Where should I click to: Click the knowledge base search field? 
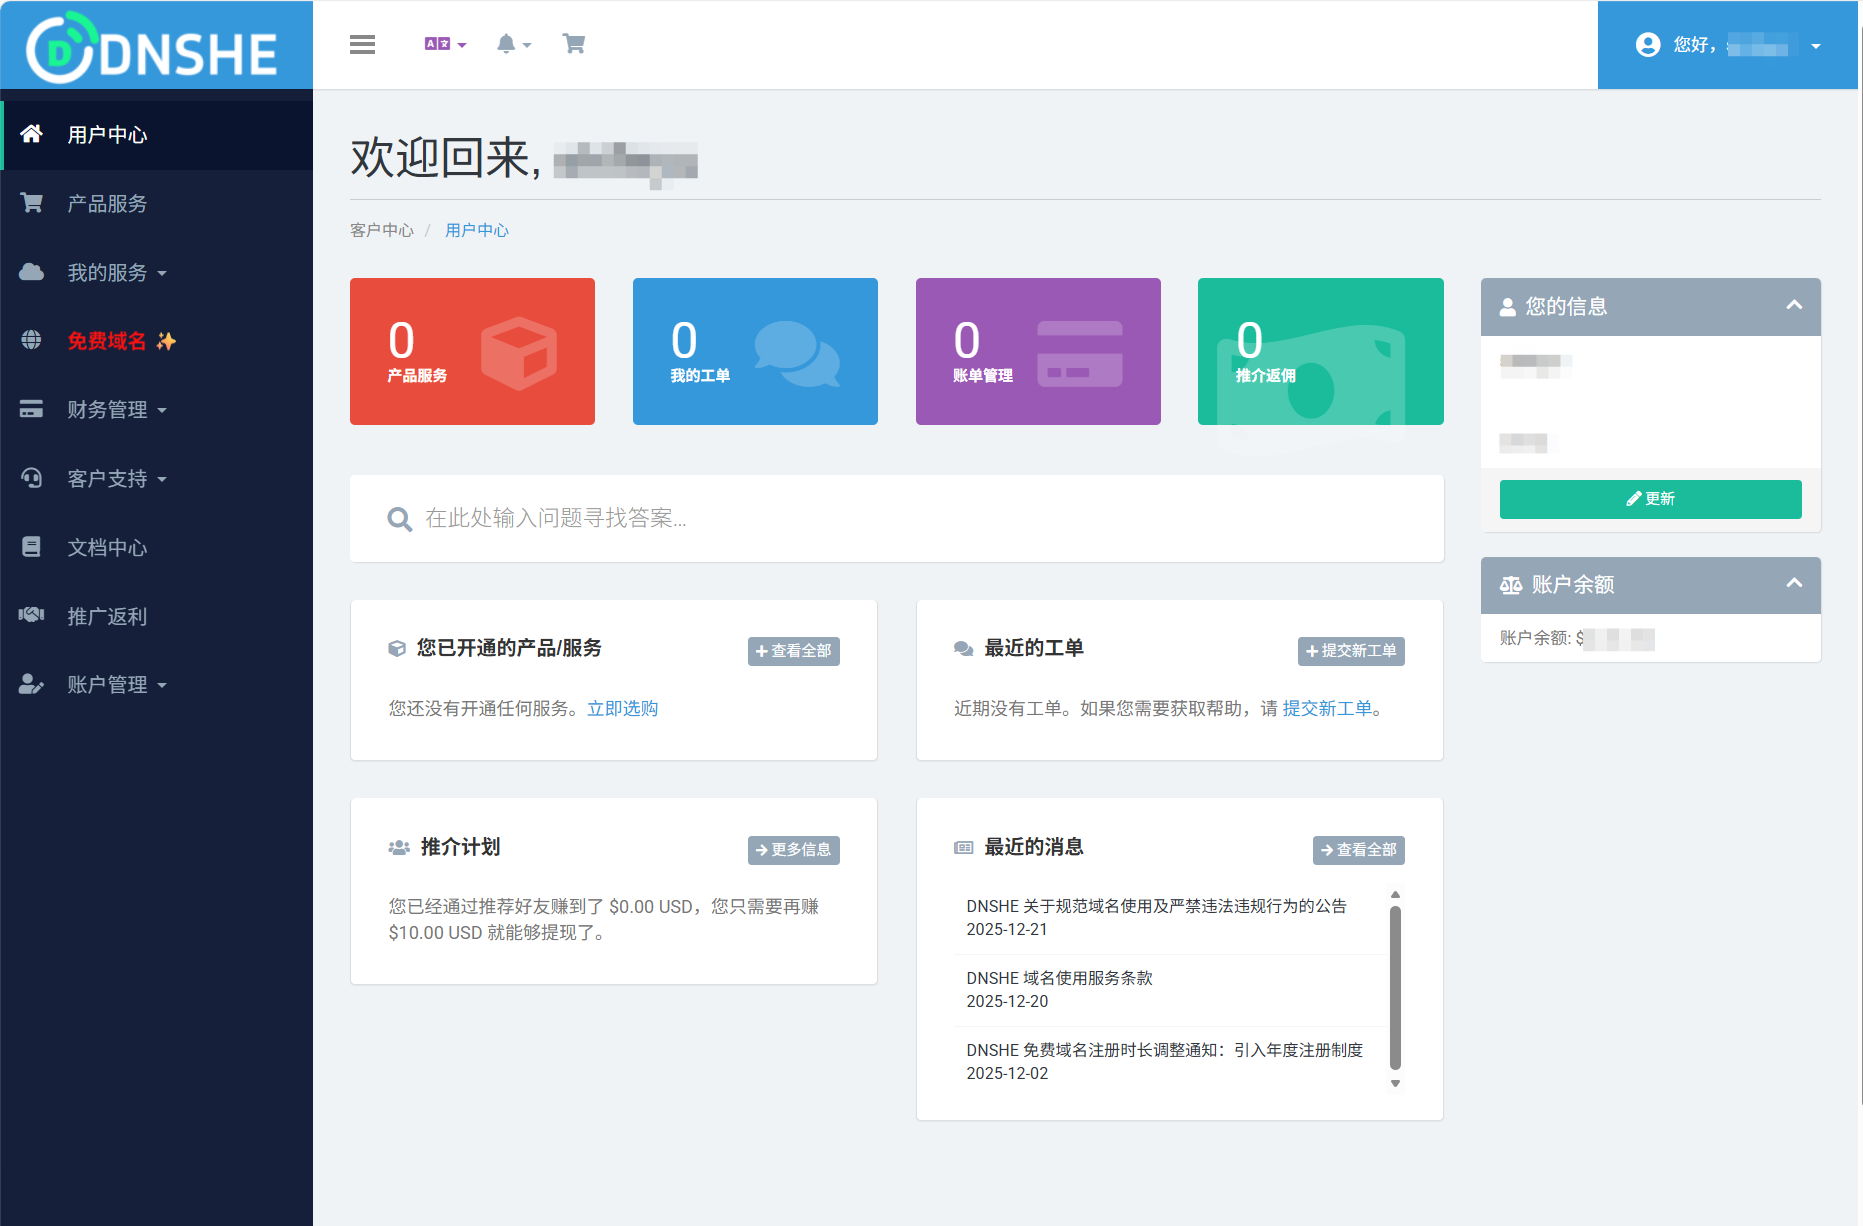tap(900, 518)
